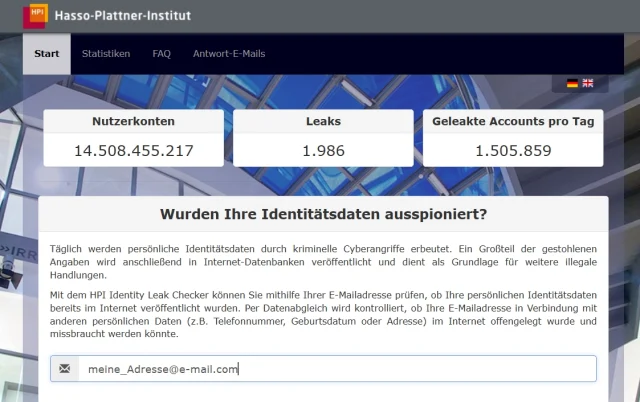Click the paragraph starting Mit dem HPI

323,314
